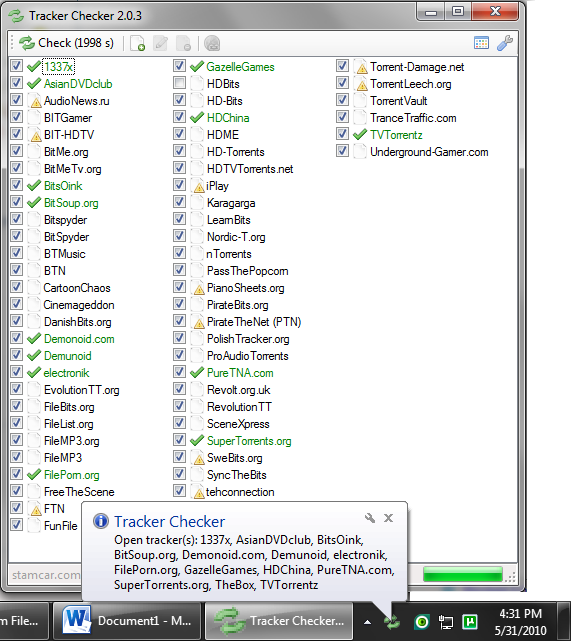Image resolution: width=571 pixels, height=641 pixels.
Task: Click warning icon beside SweBits.org
Action: click(199, 459)
